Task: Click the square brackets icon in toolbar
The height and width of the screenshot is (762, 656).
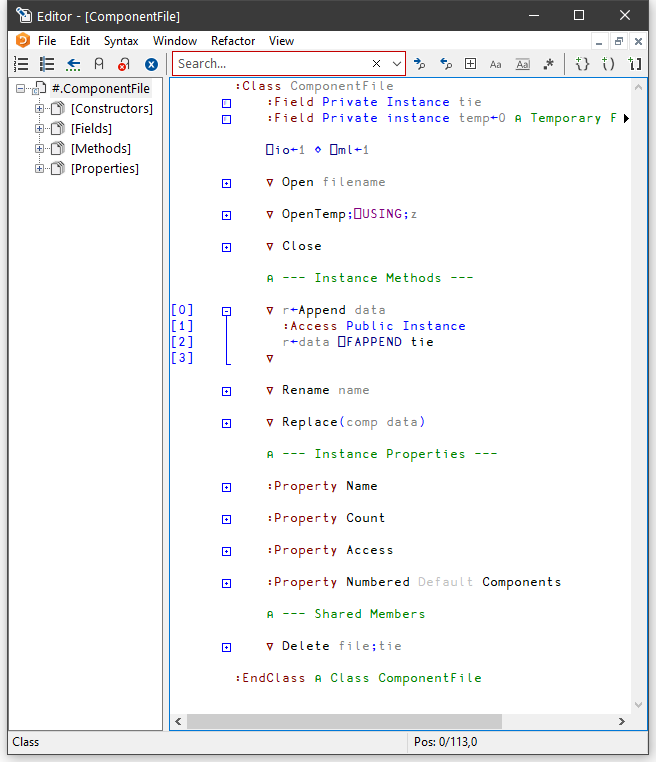Action: tap(634, 64)
